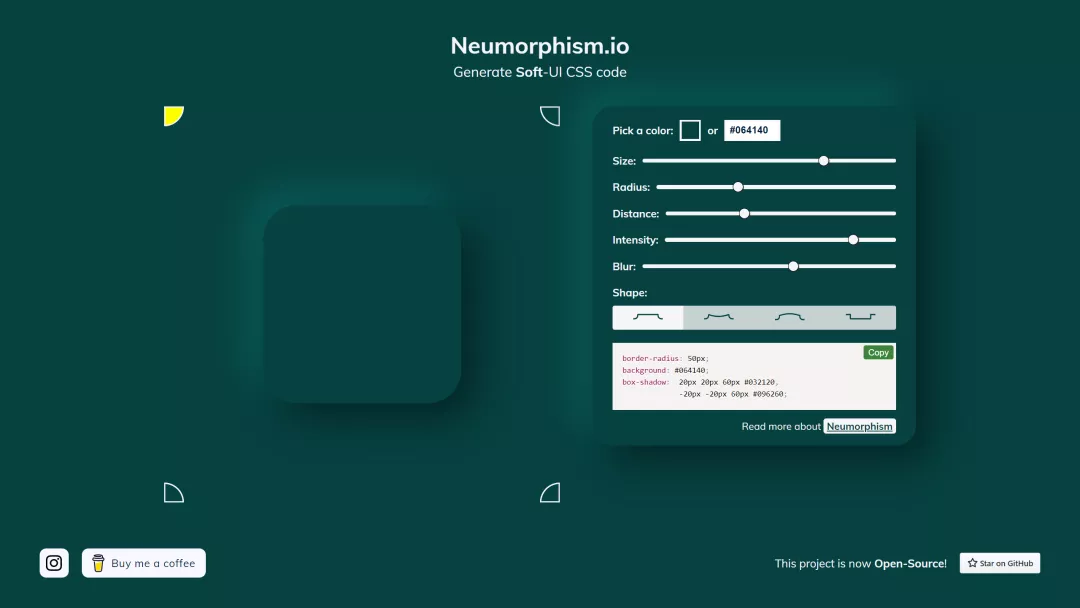Adjust the Size slider handle
The width and height of the screenshot is (1080, 608).
tap(823, 160)
